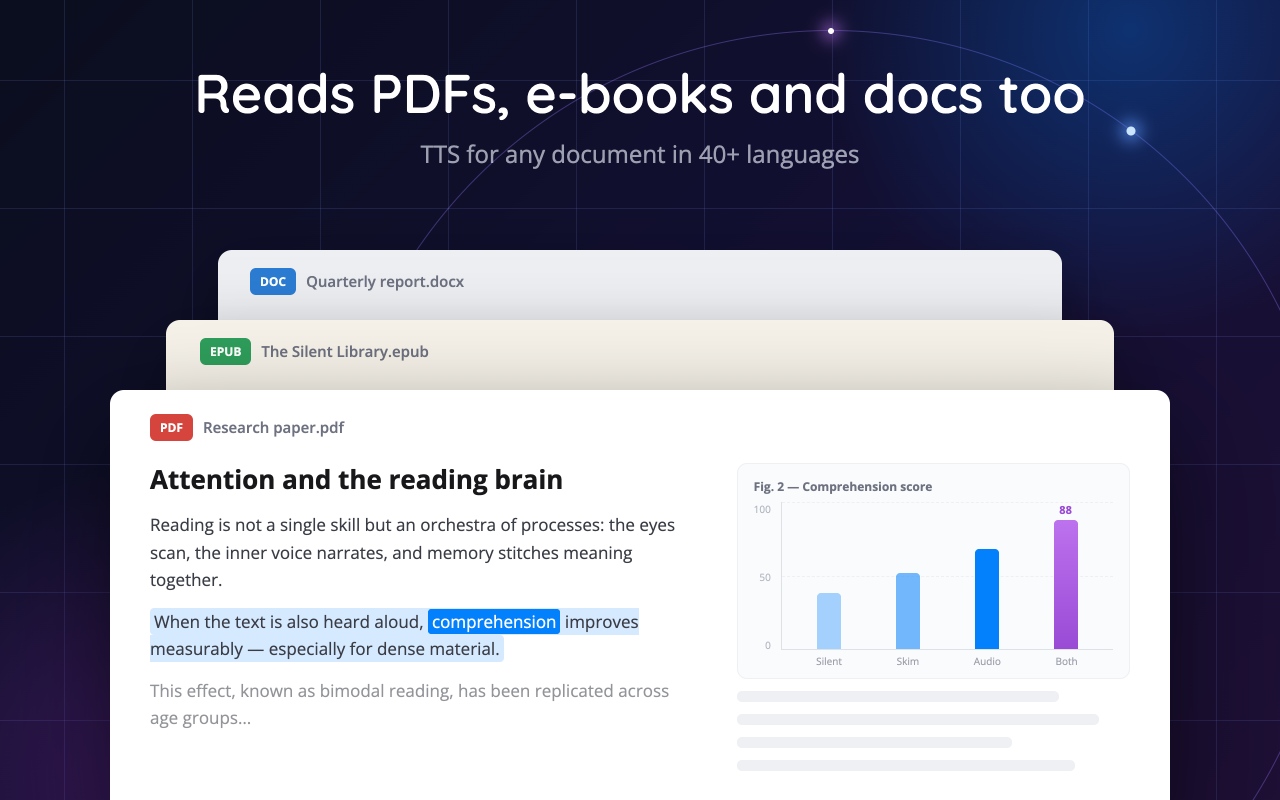Click the purple Both bar in the chart
This screenshot has height=800, width=1280.
click(x=1066, y=584)
